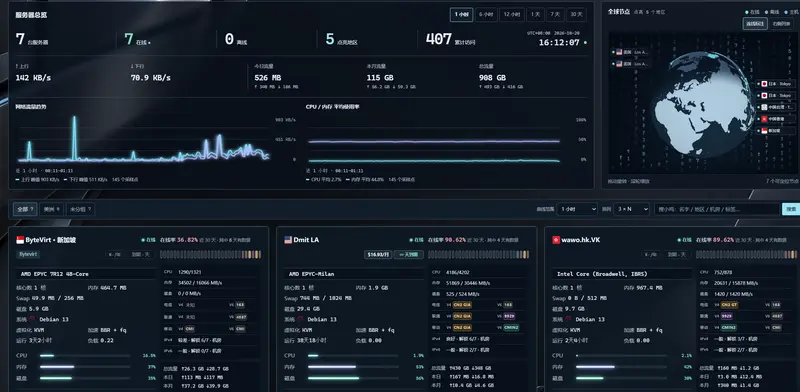Click the 16:12:07 clock display
Screen dimensions: 800x392
tap(559, 42)
